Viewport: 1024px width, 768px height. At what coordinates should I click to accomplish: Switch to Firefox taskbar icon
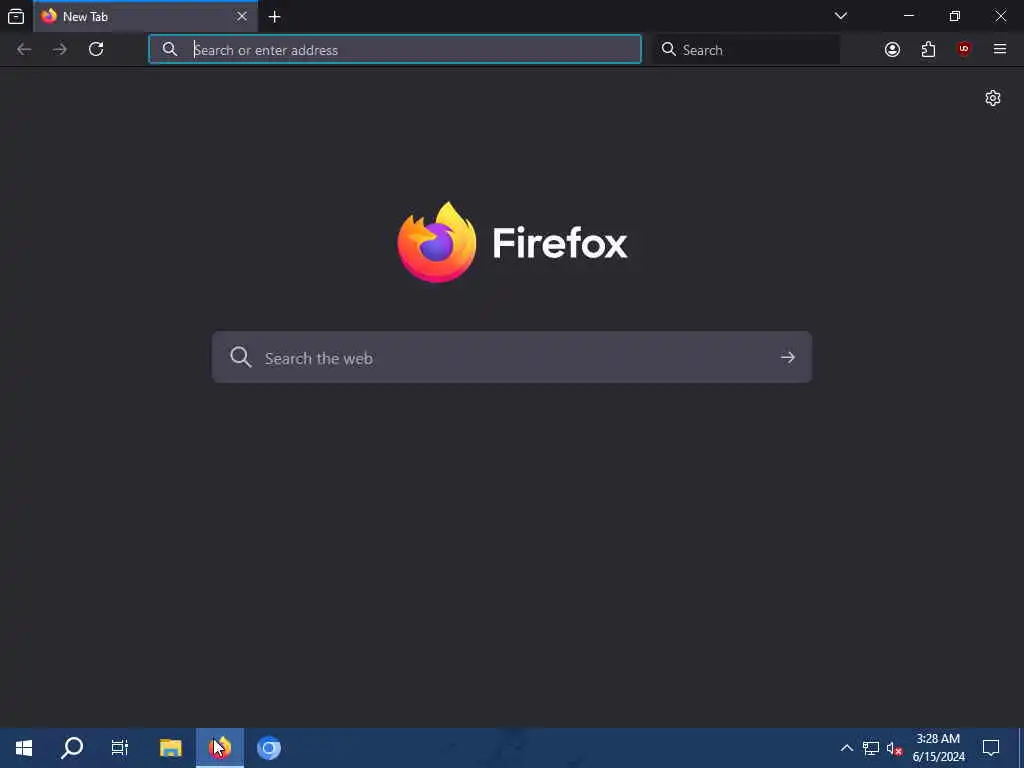220,748
